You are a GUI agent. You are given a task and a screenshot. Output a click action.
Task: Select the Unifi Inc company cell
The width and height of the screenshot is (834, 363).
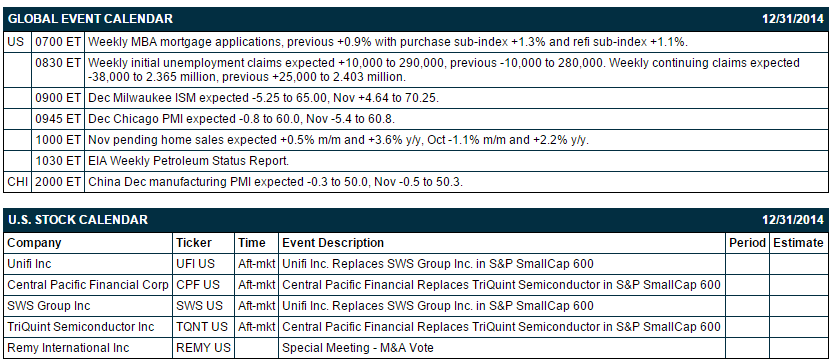pos(88,264)
